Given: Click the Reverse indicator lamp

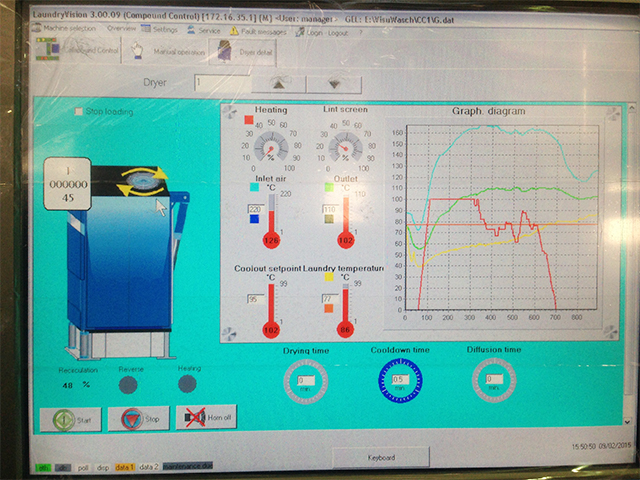Looking at the screenshot, I should point(128,385).
